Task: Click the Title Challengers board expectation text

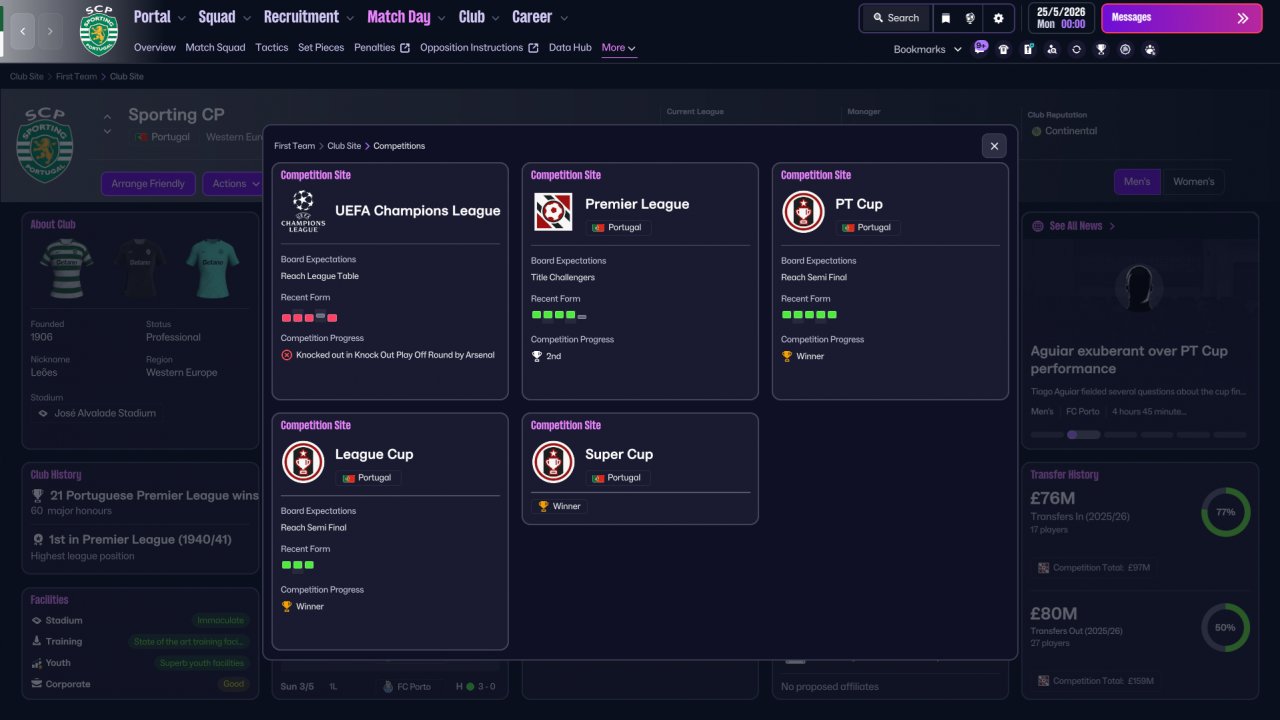Action: 563,278
